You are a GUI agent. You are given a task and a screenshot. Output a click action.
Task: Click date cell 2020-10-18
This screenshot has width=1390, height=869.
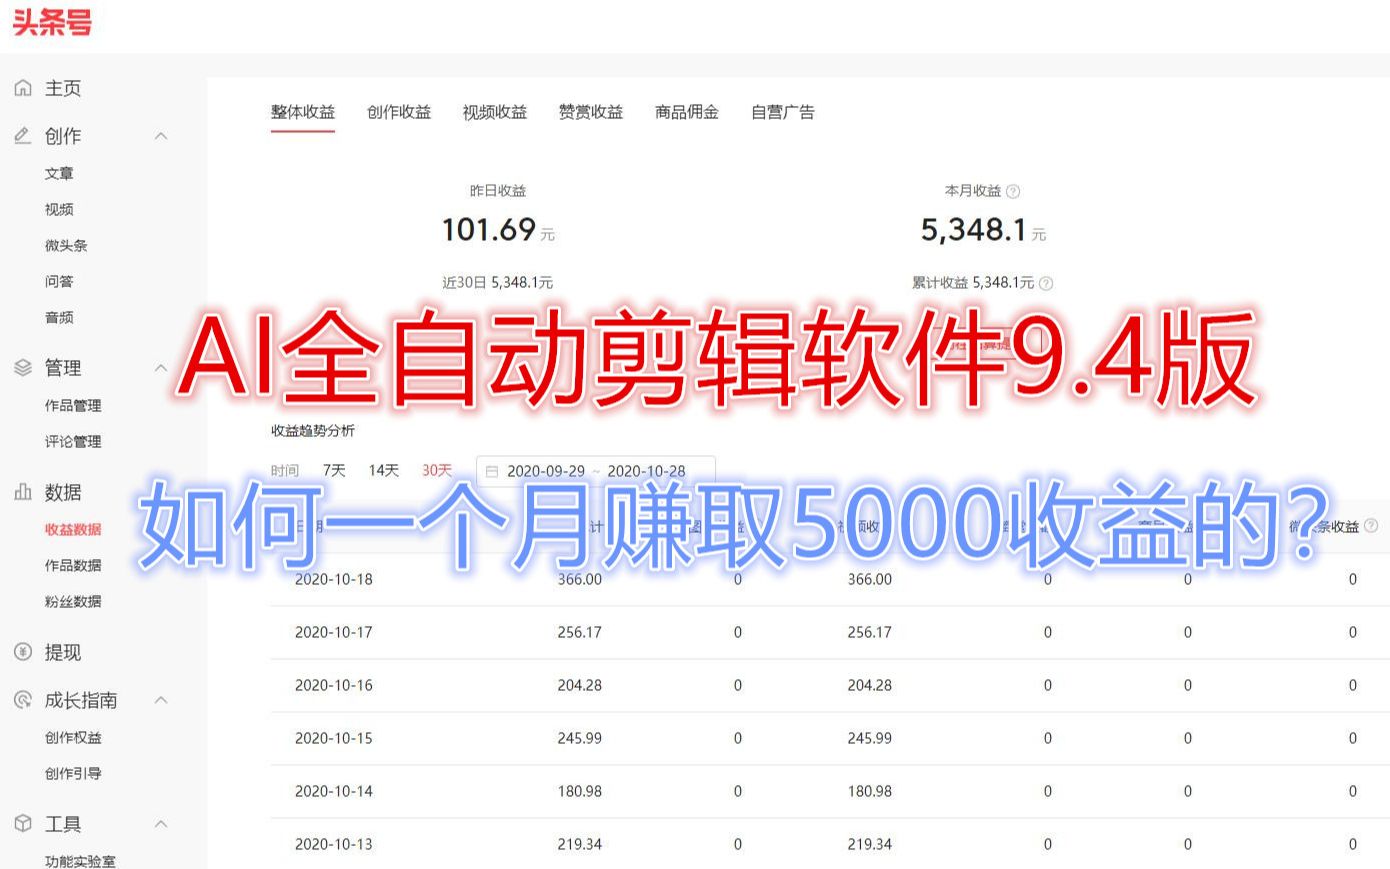pyautogui.click(x=334, y=579)
